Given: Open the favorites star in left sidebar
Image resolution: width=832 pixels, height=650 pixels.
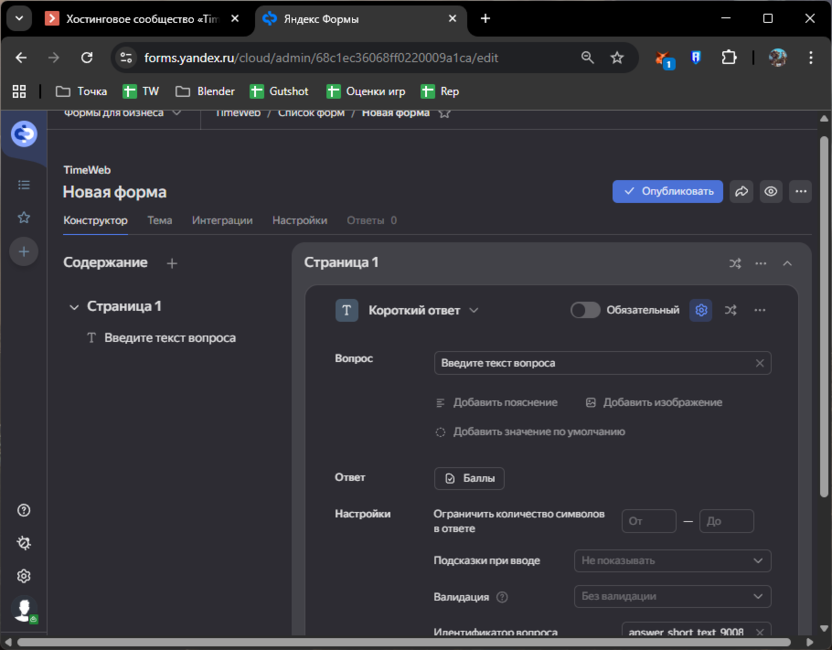Looking at the screenshot, I should point(24,217).
